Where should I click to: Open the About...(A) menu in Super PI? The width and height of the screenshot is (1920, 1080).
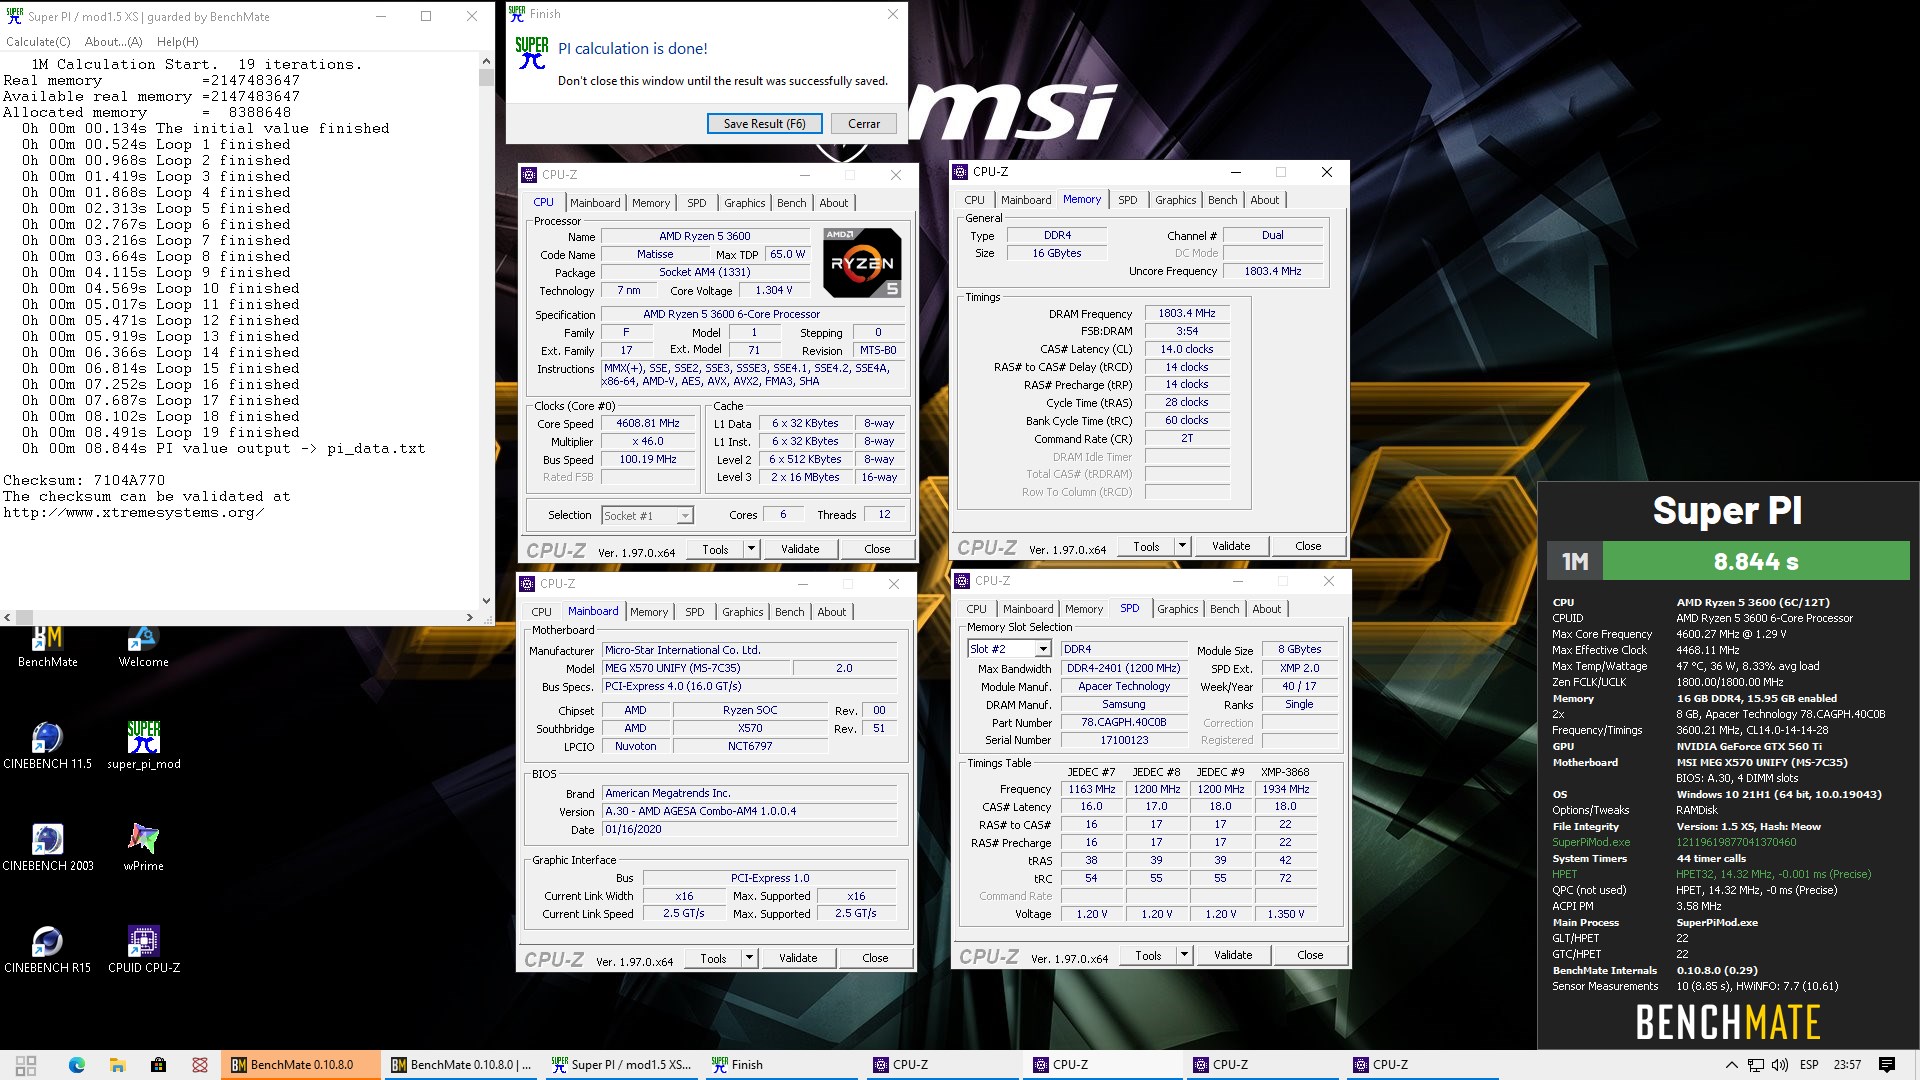click(x=114, y=42)
